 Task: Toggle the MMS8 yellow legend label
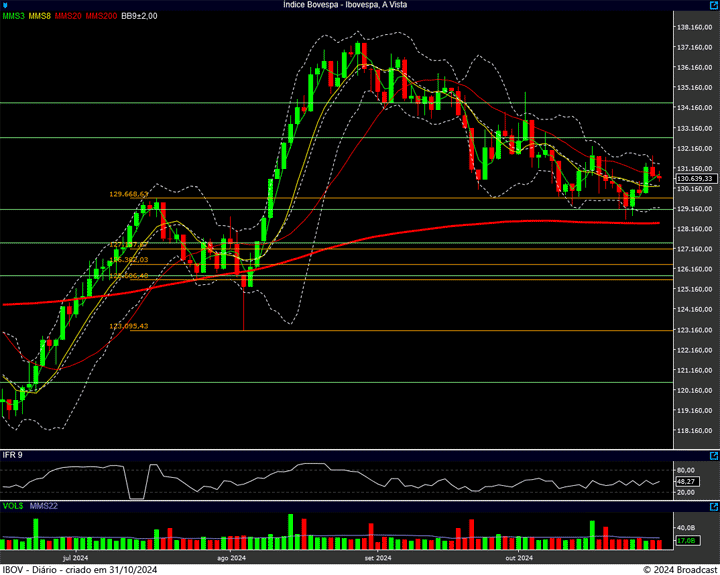[40, 17]
